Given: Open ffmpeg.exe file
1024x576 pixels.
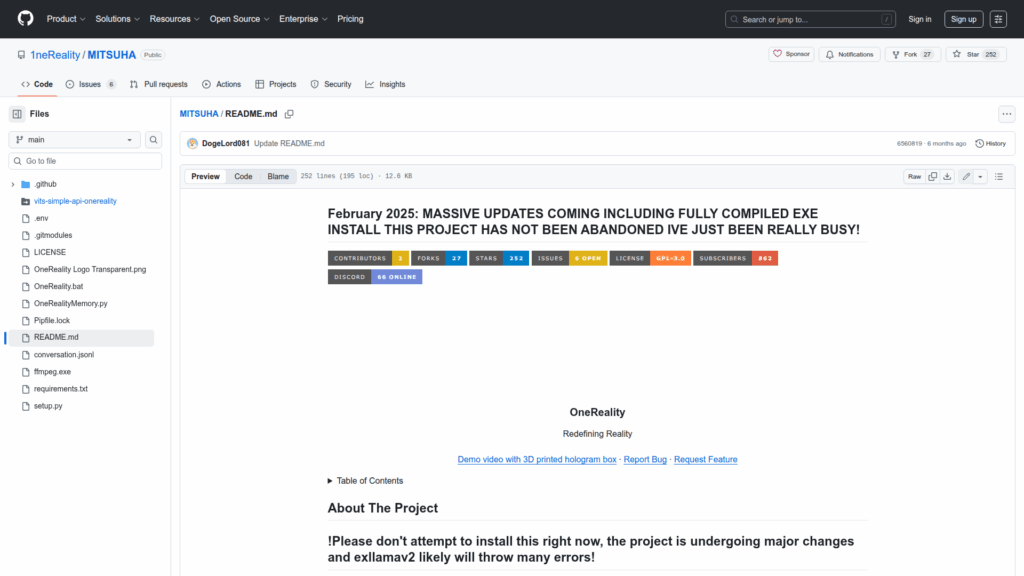Looking at the screenshot, I should click(52, 372).
